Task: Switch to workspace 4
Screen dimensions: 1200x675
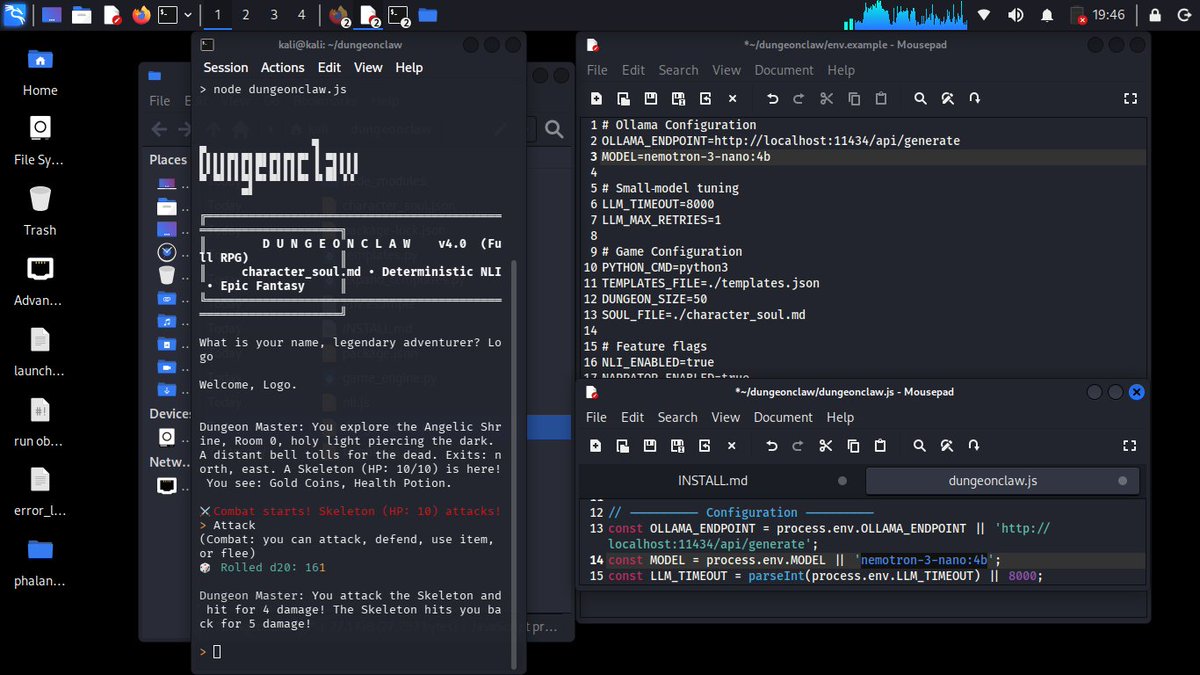Action: 301,15
